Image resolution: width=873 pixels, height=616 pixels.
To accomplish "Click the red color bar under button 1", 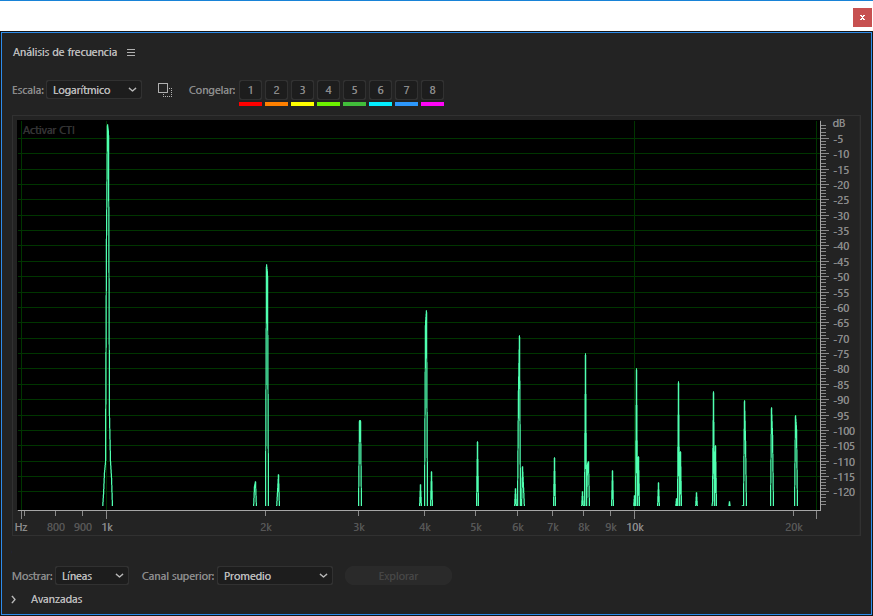I will tap(250, 104).
